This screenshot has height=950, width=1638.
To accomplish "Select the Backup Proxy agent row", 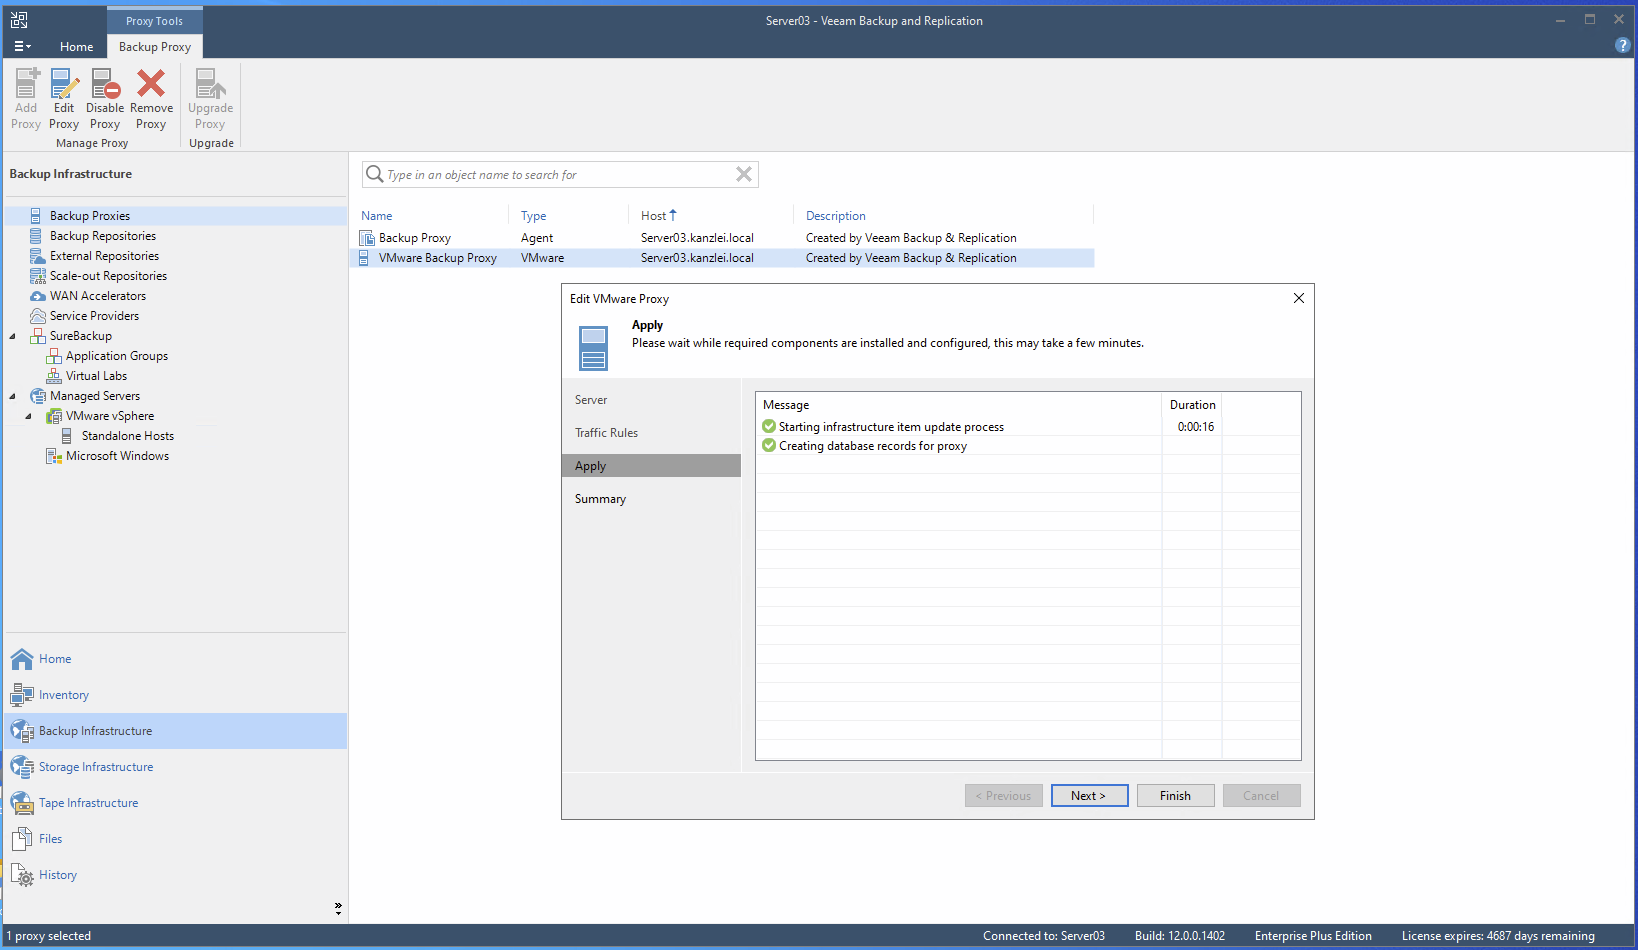I will [x=726, y=238].
